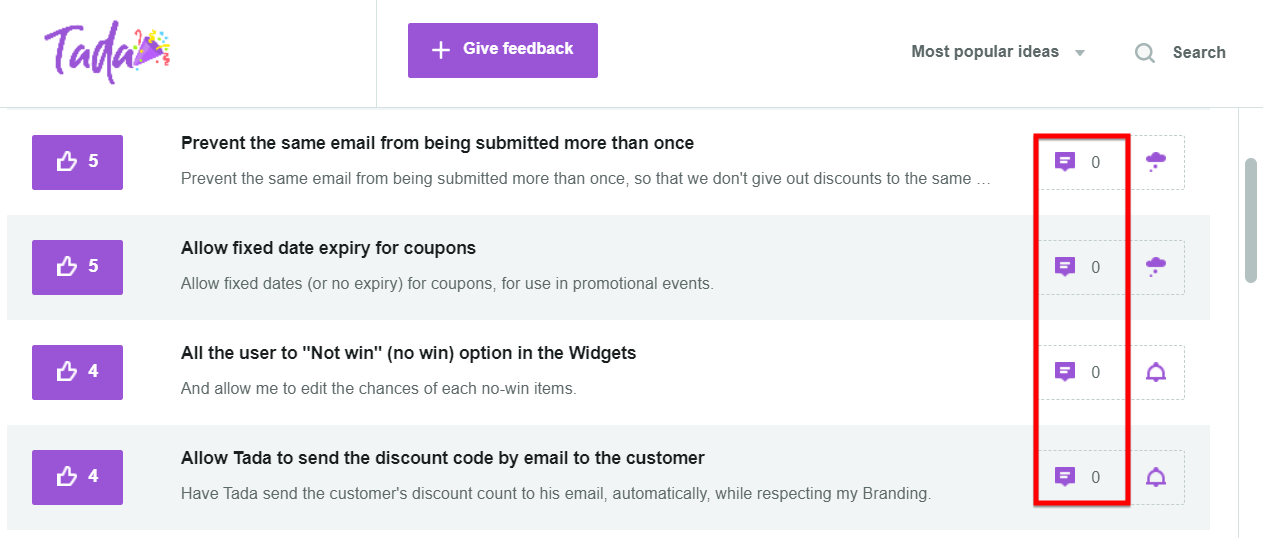Open "Allow fixed date expiry for coupons" idea

click(328, 248)
